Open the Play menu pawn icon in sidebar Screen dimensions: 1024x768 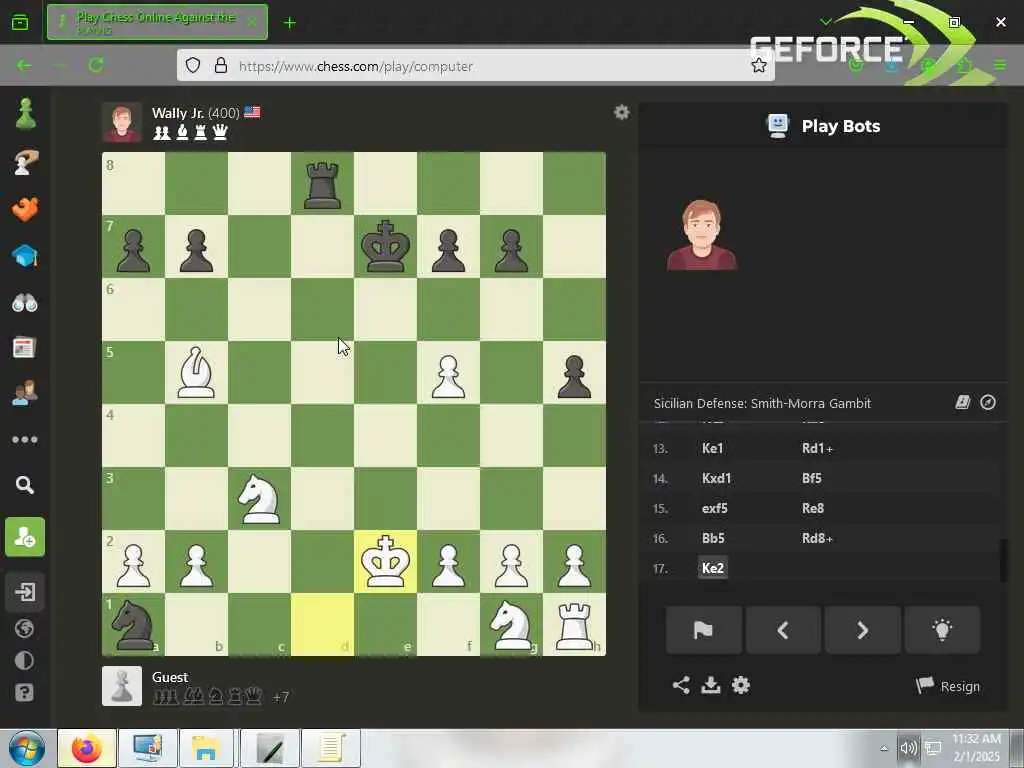point(25,114)
